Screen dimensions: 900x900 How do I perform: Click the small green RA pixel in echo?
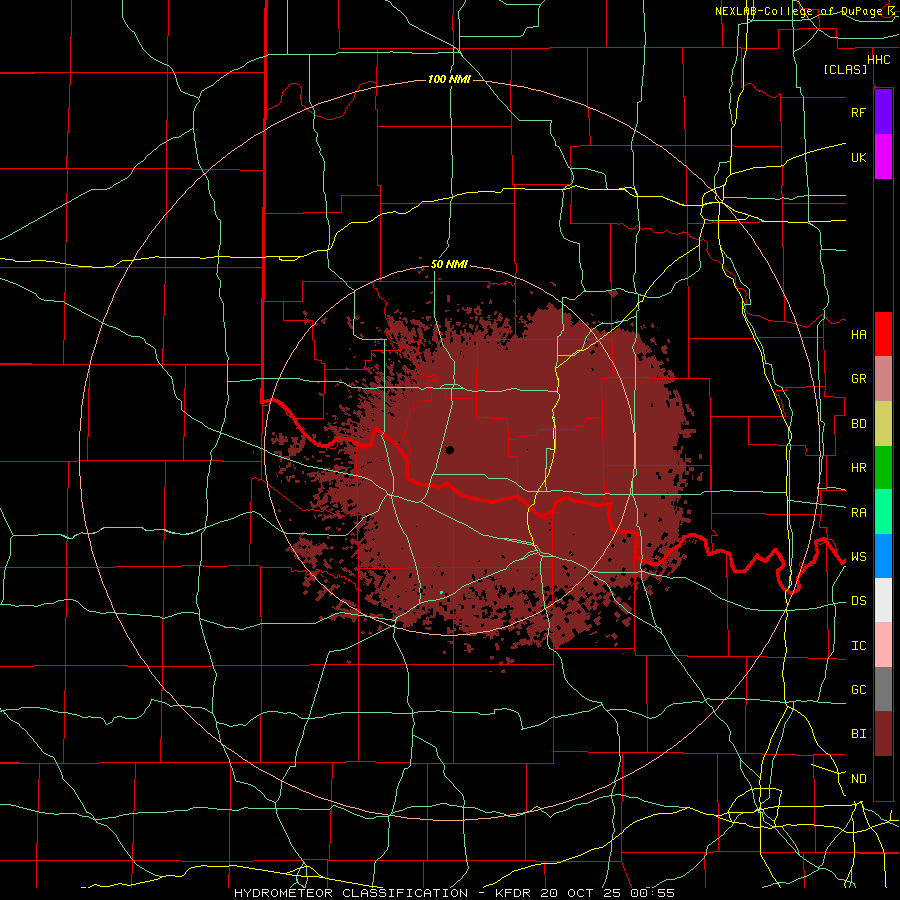pos(441,592)
